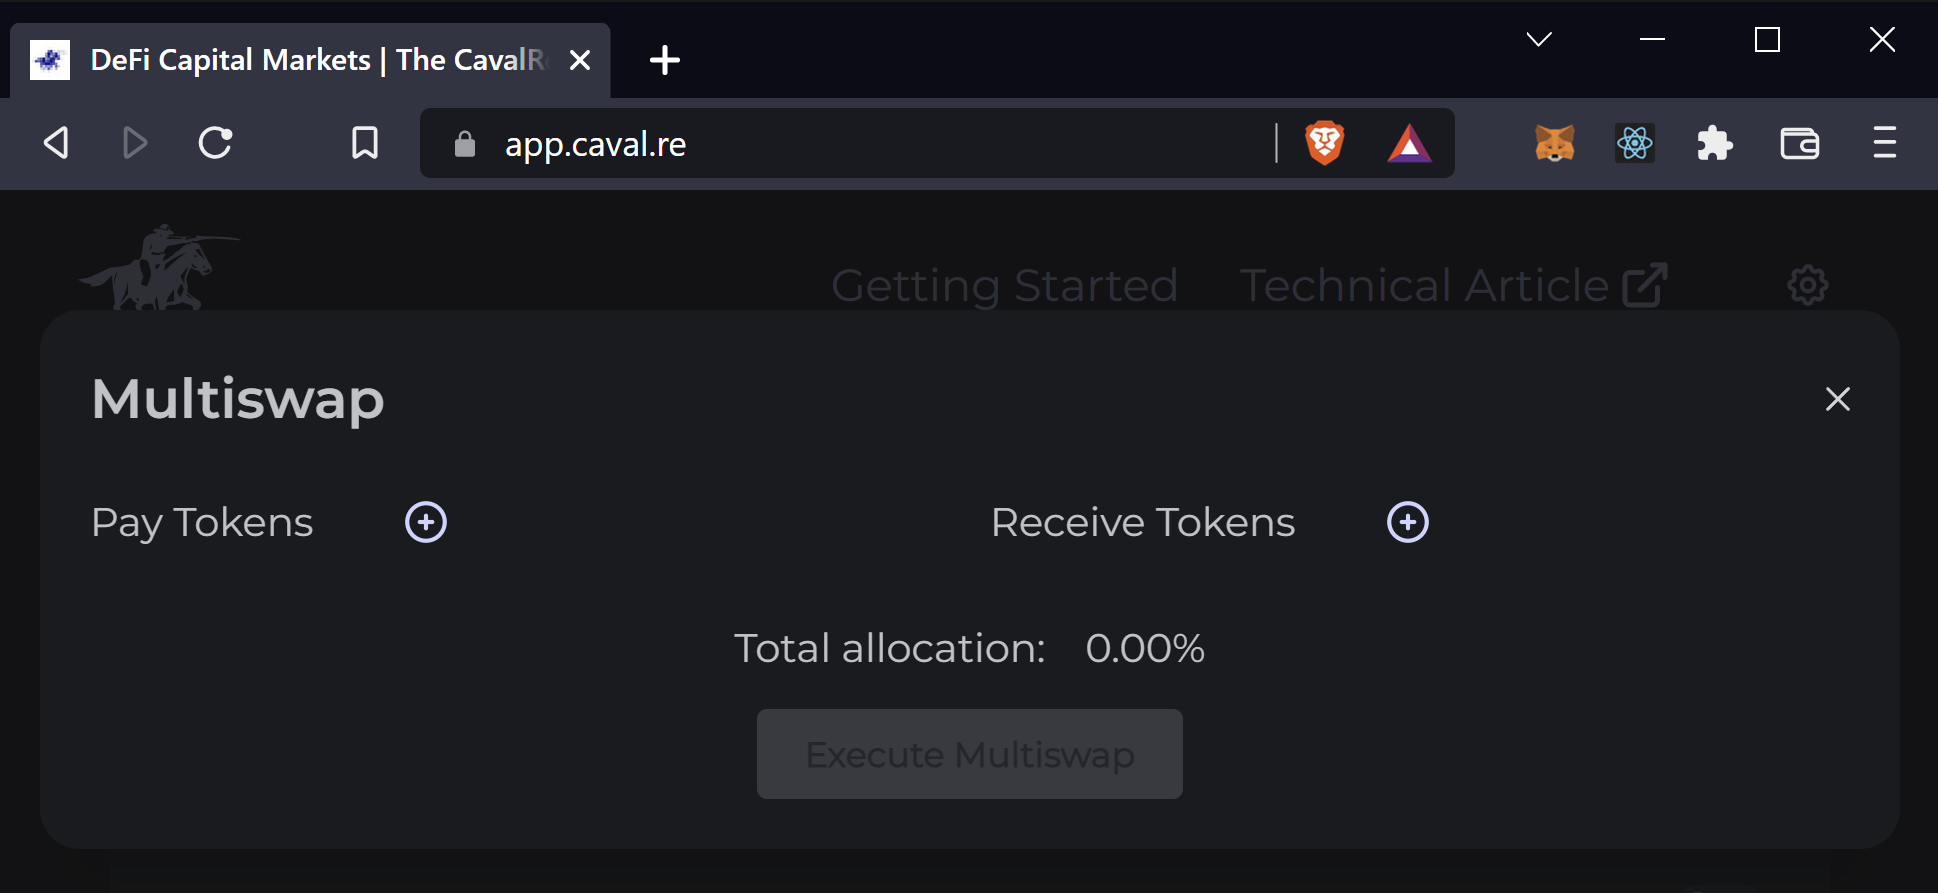Open the MetaMask fox extension
Screen dimensions: 1938x893
pos(1555,143)
